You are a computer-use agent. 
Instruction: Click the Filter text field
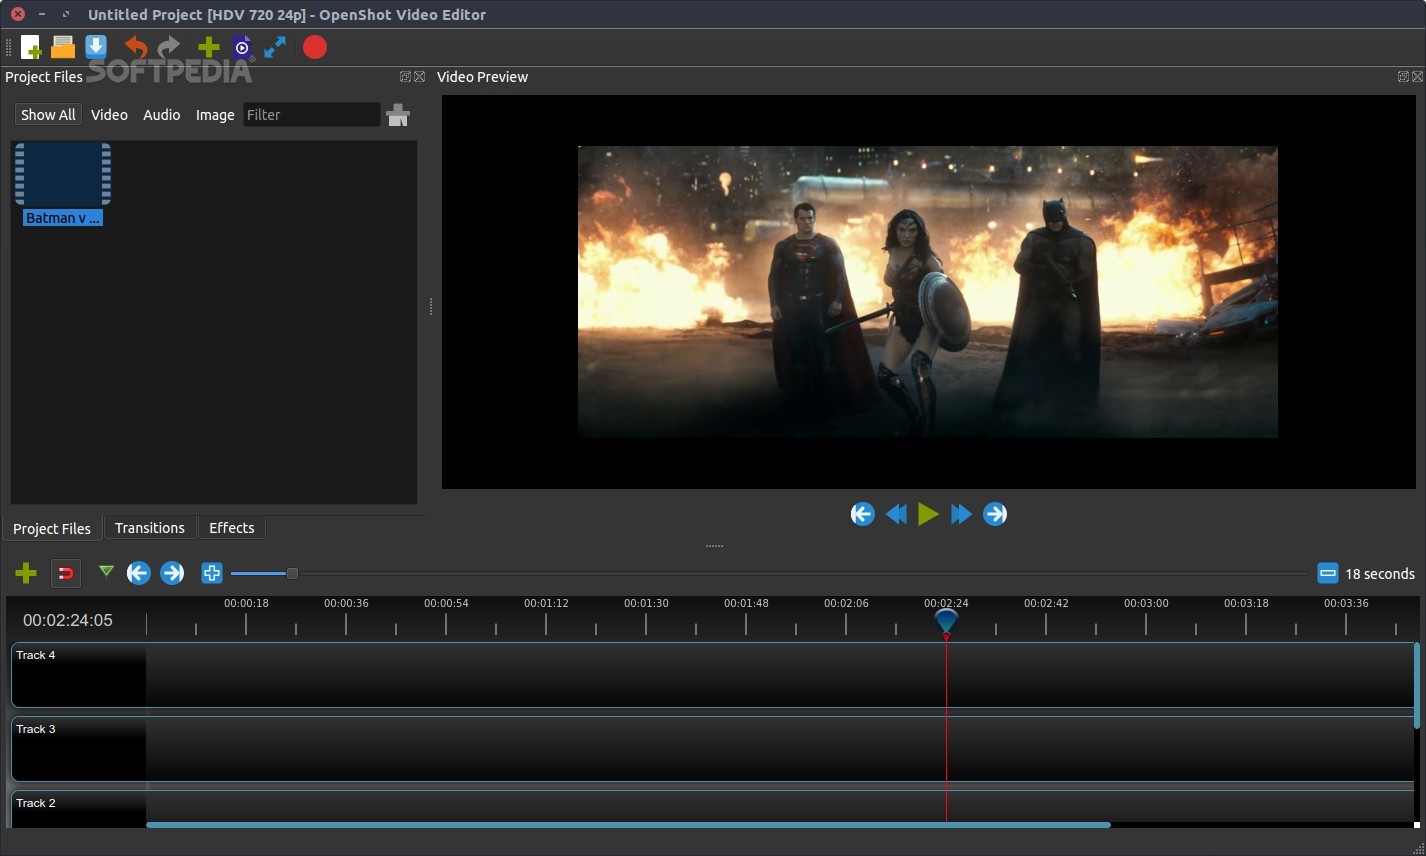[x=311, y=115]
